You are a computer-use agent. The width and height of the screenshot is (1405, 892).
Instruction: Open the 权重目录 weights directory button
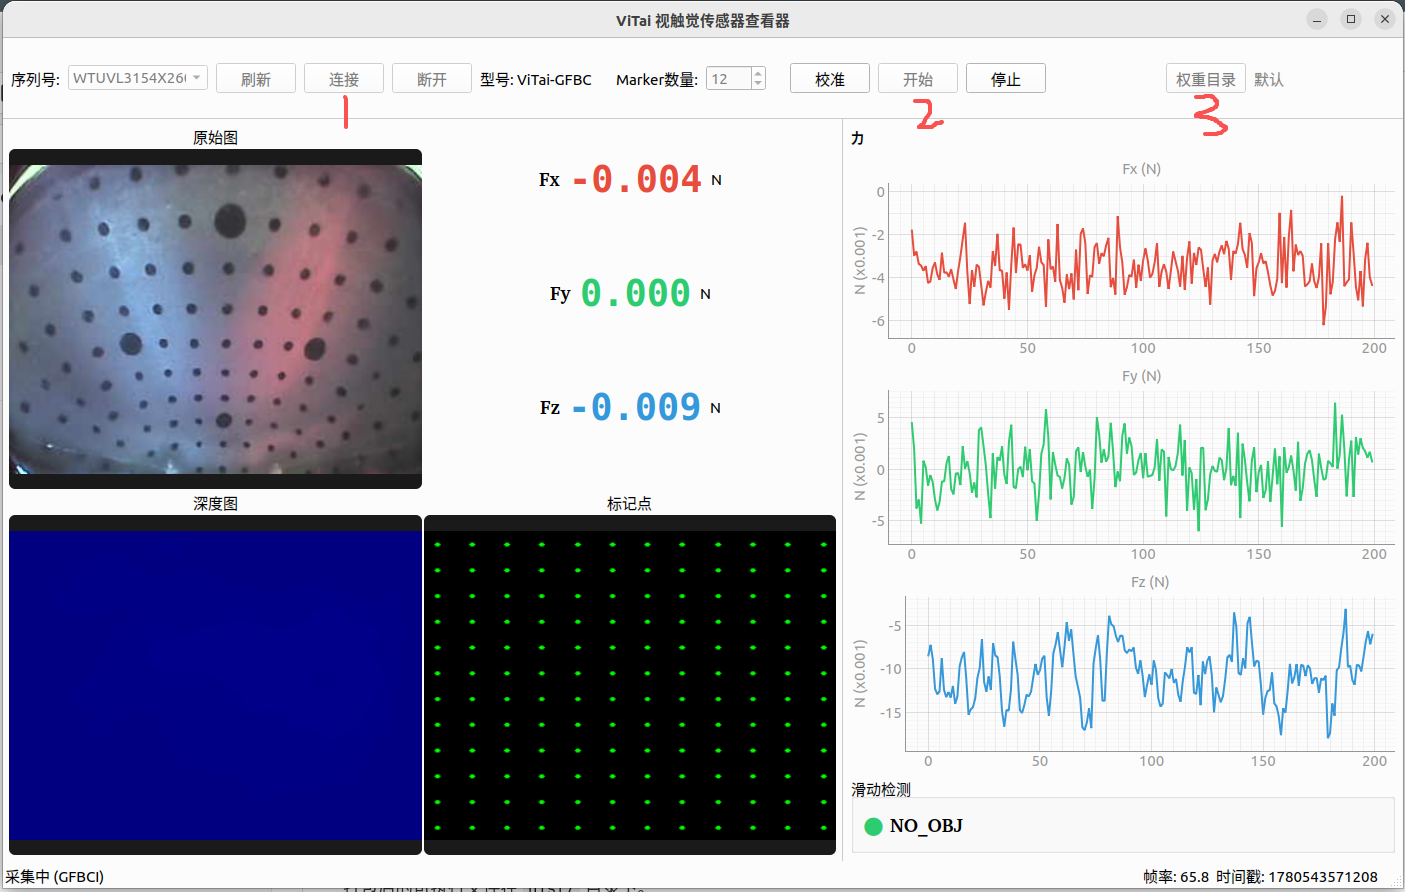tap(1206, 79)
